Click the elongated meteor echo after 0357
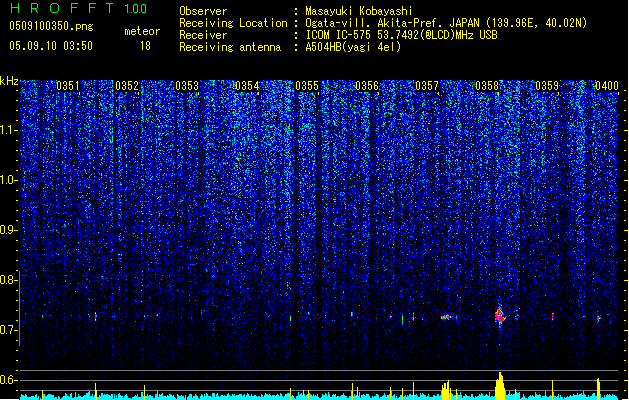The width and height of the screenshot is (629, 400). [448, 317]
